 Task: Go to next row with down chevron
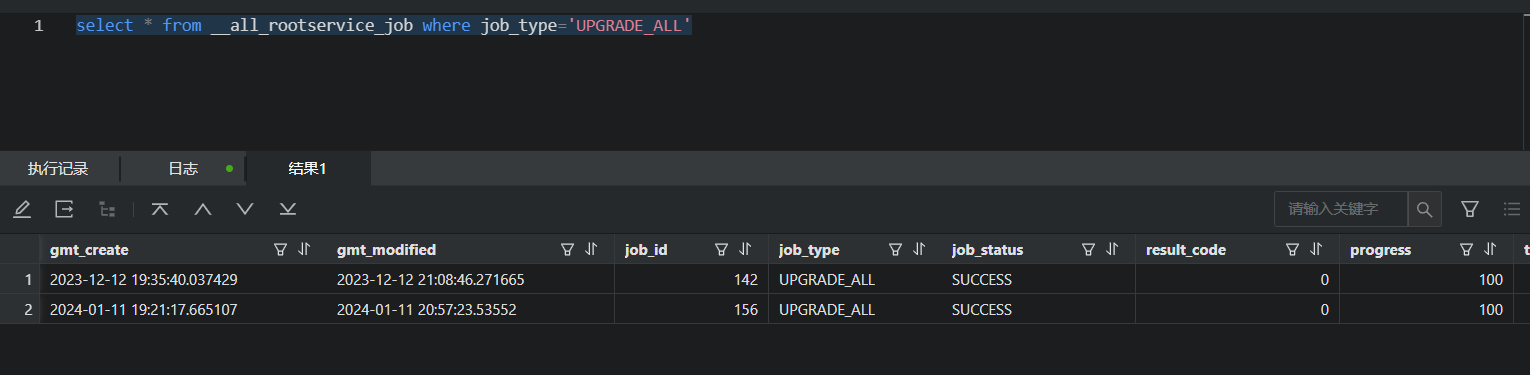(245, 209)
